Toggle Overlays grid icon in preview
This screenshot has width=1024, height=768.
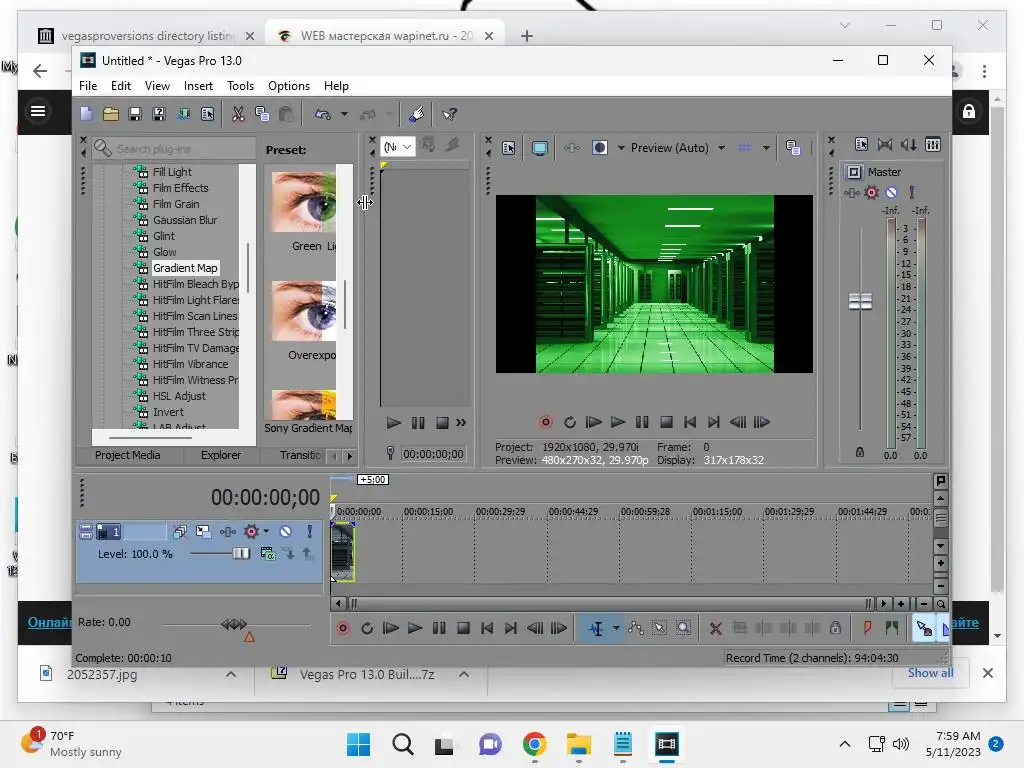[744, 148]
